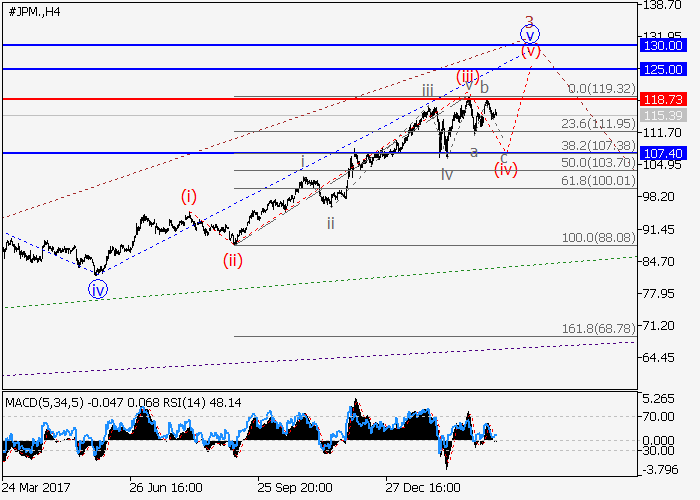Select the 104.95 price axis value
This screenshot has width=700, height=500.
point(662,165)
